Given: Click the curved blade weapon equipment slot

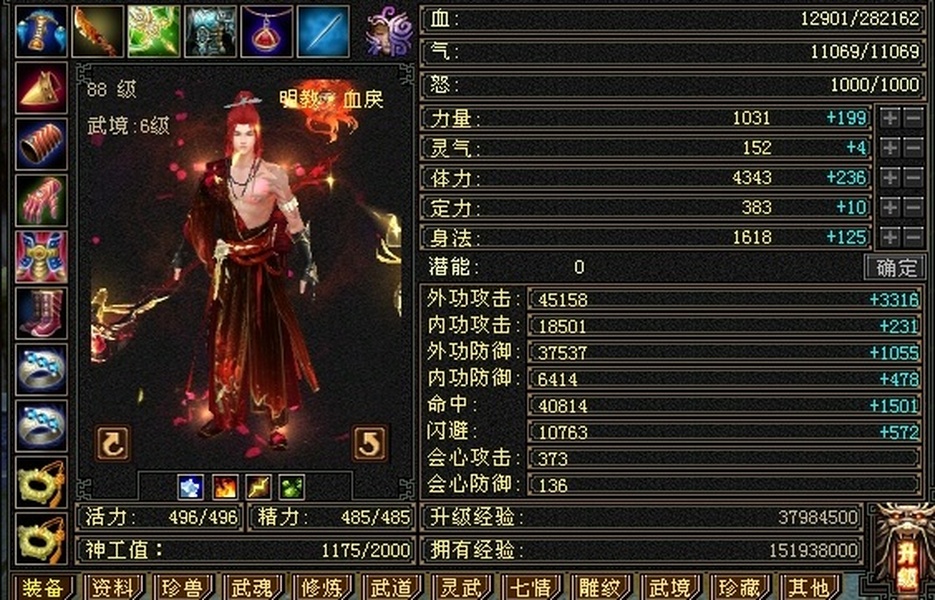Looking at the screenshot, I should pyautogui.click(x=98, y=31).
